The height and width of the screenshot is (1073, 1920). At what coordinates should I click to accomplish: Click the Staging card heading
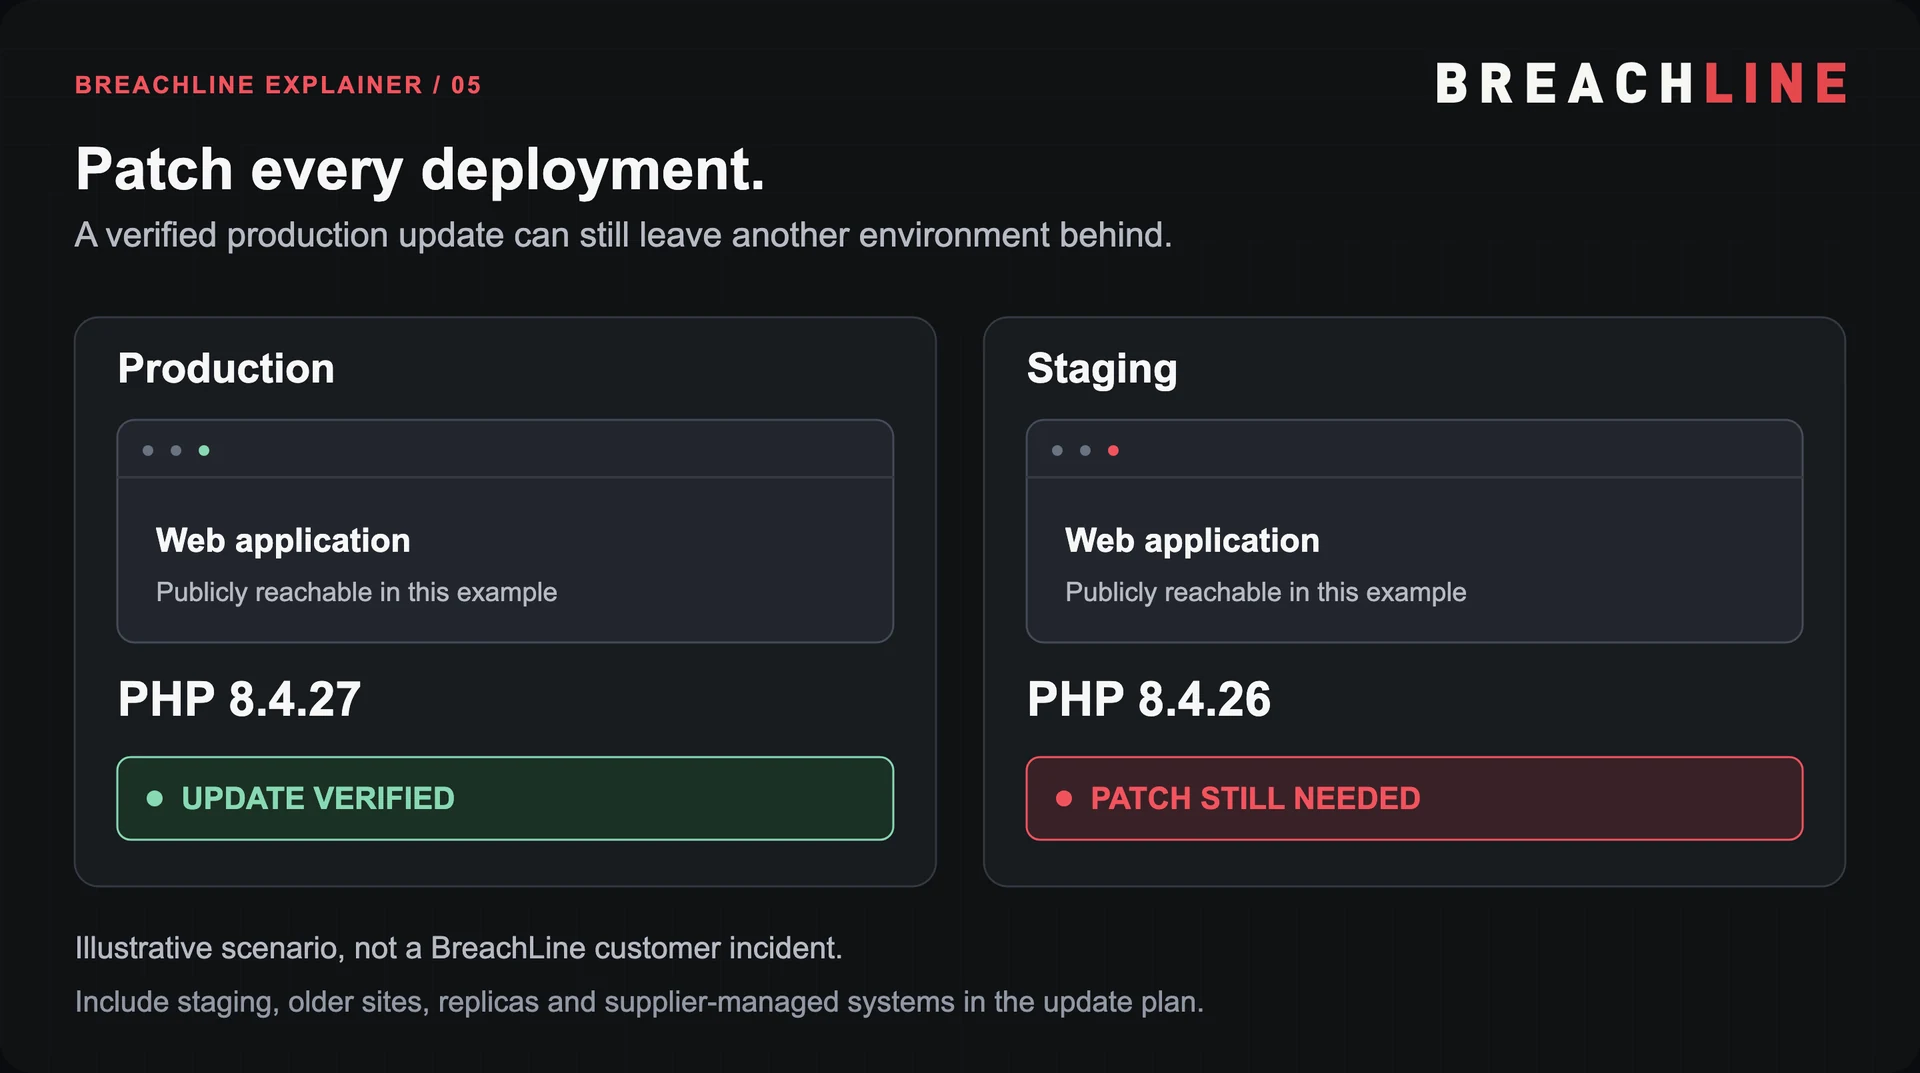1102,369
